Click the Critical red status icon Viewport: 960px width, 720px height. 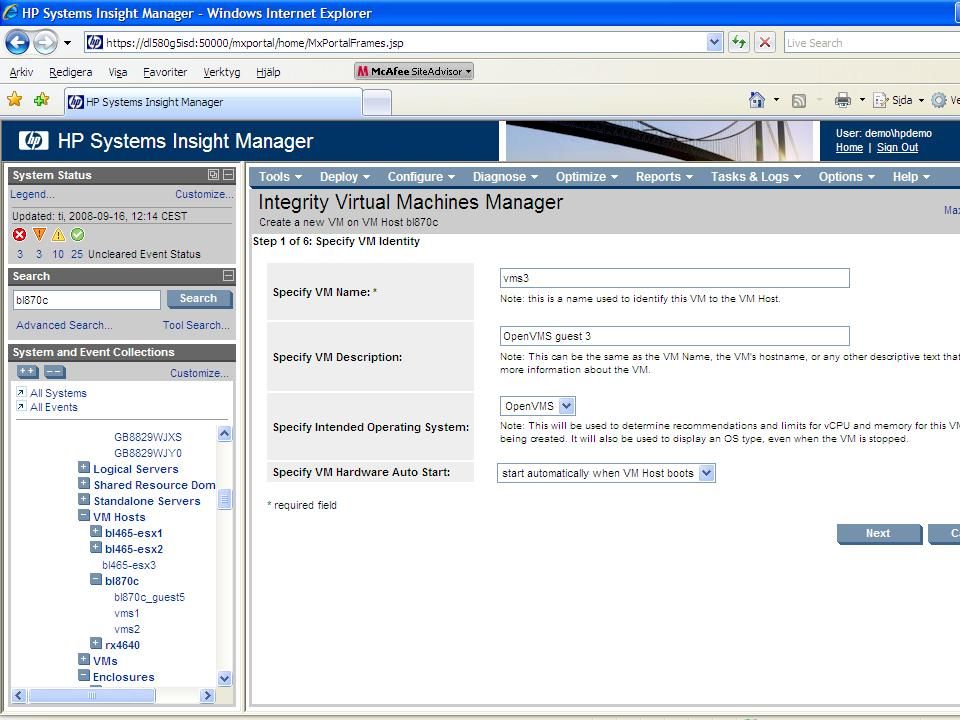click(x=20, y=234)
